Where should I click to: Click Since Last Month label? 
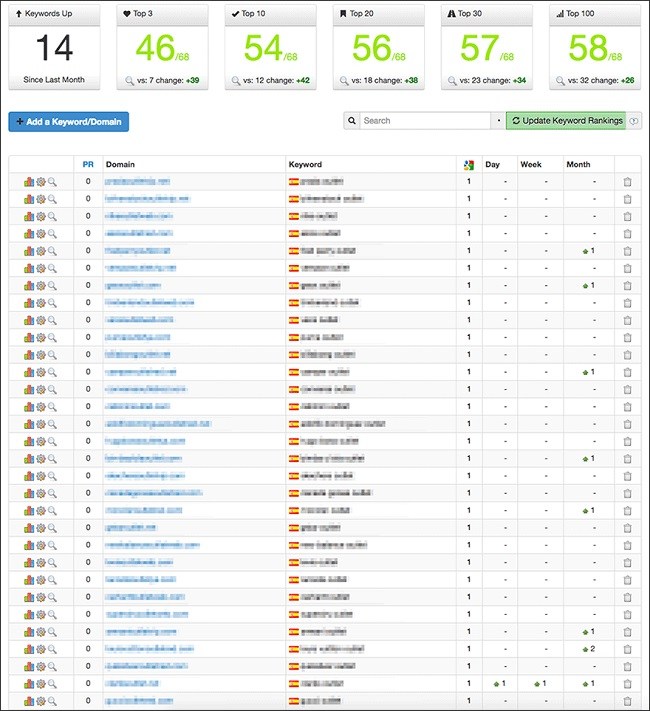(x=54, y=80)
